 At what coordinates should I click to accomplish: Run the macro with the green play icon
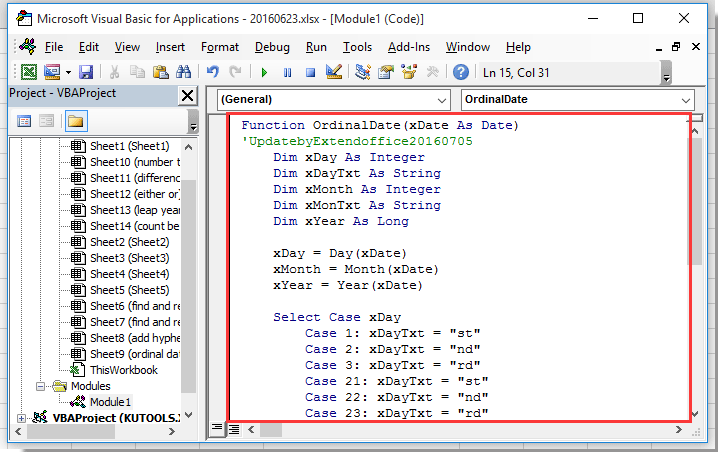[x=264, y=72]
